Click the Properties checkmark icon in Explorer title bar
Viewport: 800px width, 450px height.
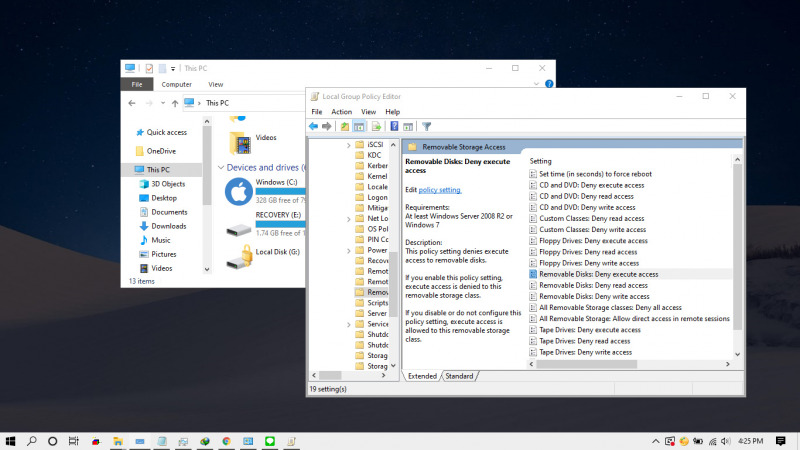point(149,68)
